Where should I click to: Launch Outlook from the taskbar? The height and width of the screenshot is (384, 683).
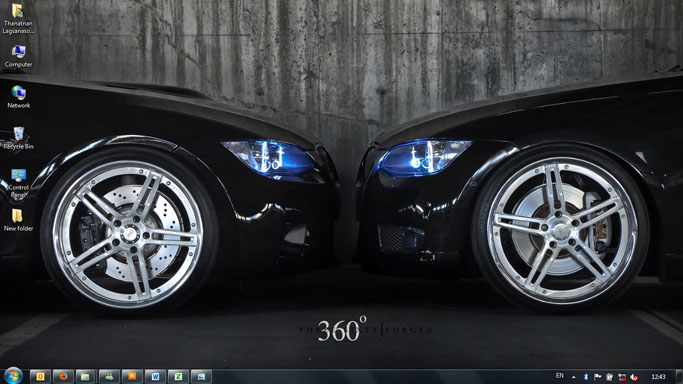pyautogui.click(x=40, y=376)
